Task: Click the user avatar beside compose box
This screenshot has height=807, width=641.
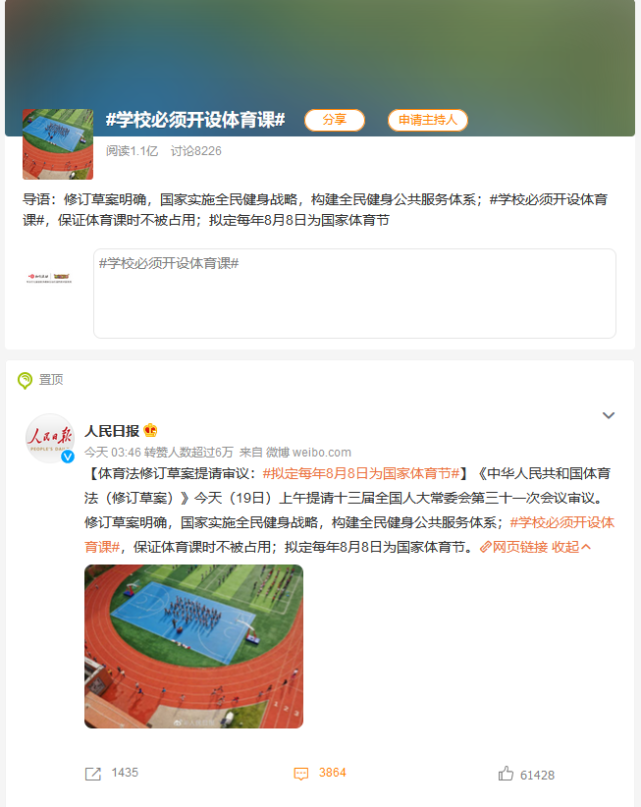Action: pos(49,278)
